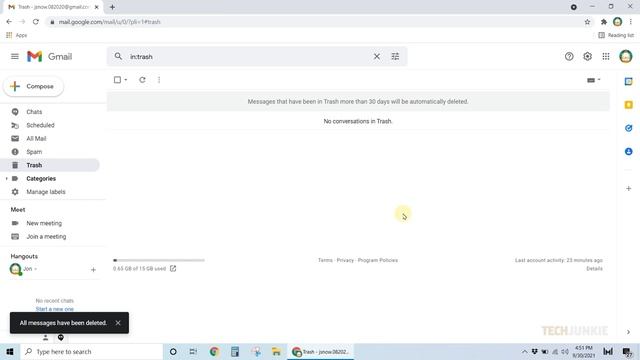Clear the in:trash search with X

[x=377, y=56]
